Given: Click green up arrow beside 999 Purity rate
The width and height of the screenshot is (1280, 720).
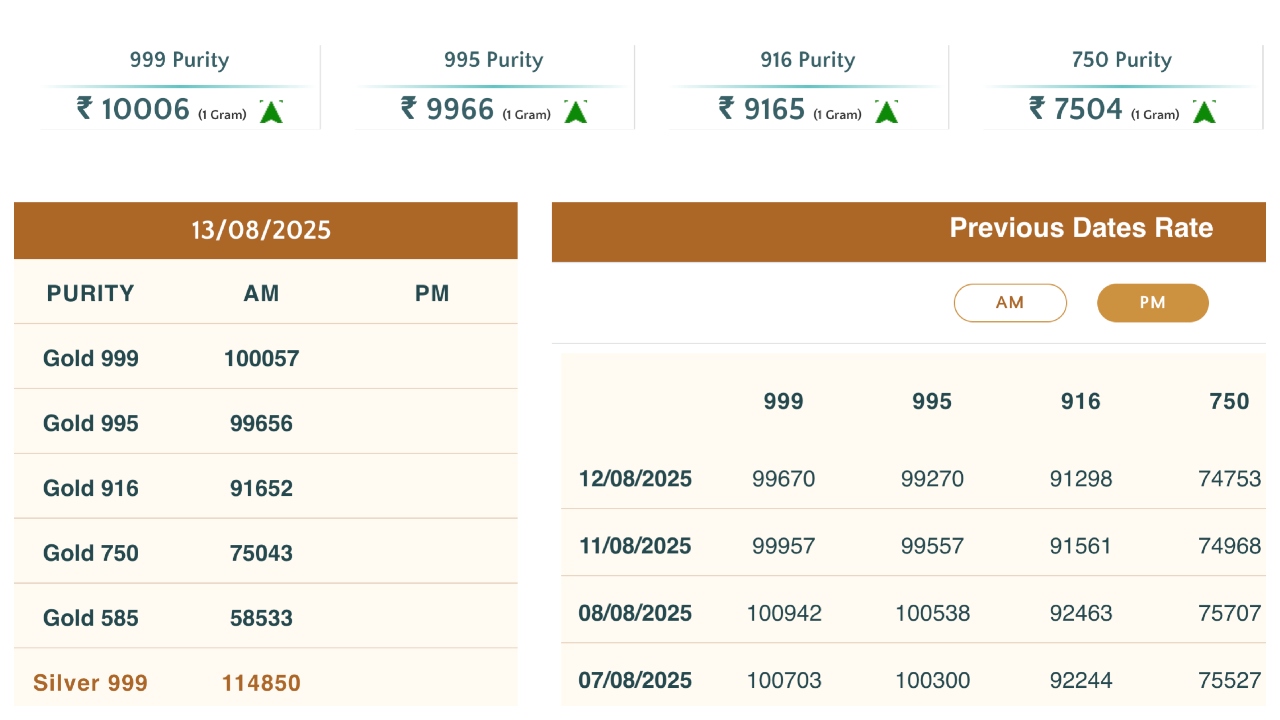Looking at the screenshot, I should click(x=271, y=111).
